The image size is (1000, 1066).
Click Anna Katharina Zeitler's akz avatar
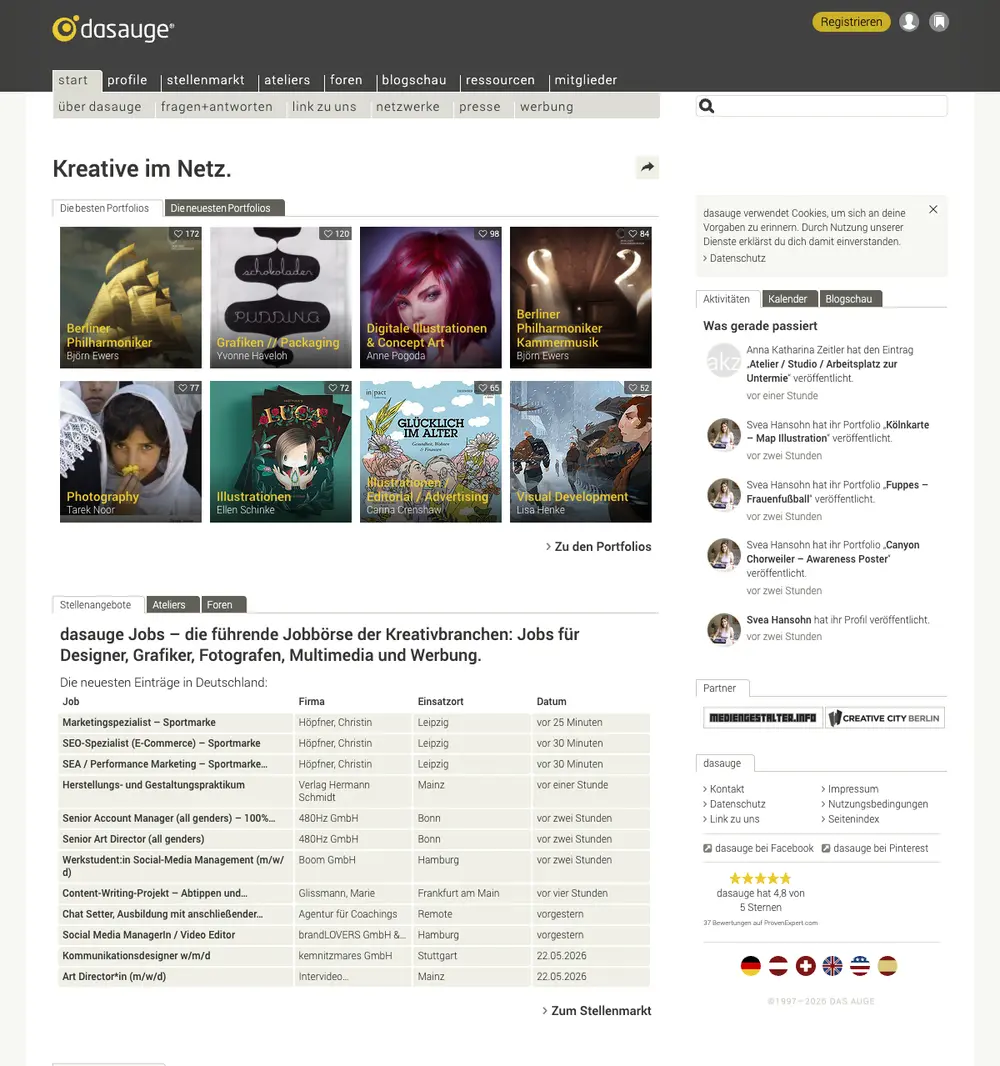tap(723, 360)
